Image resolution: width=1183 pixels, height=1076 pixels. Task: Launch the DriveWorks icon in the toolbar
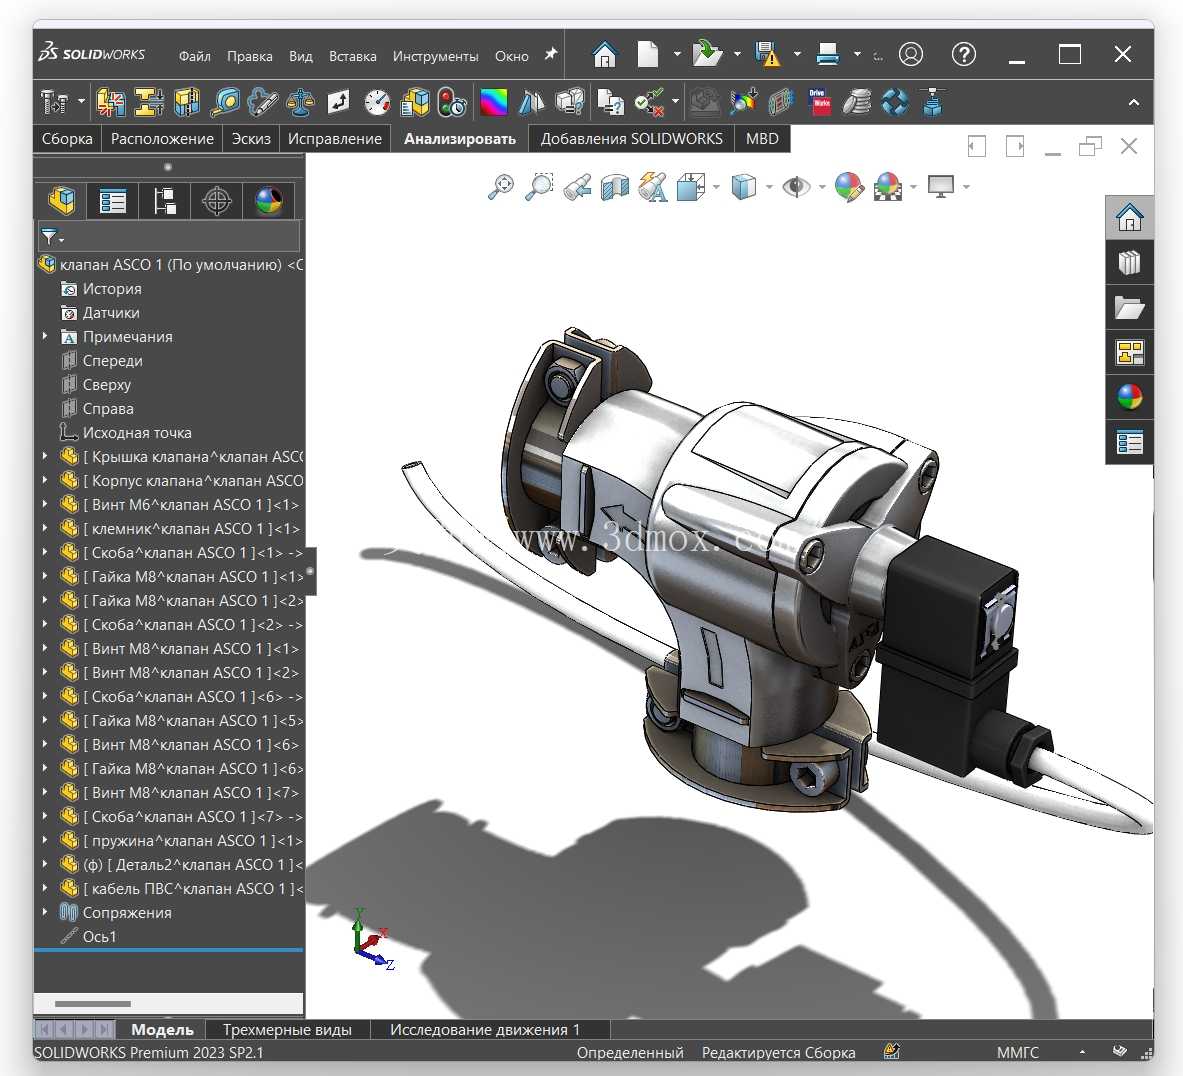[819, 103]
